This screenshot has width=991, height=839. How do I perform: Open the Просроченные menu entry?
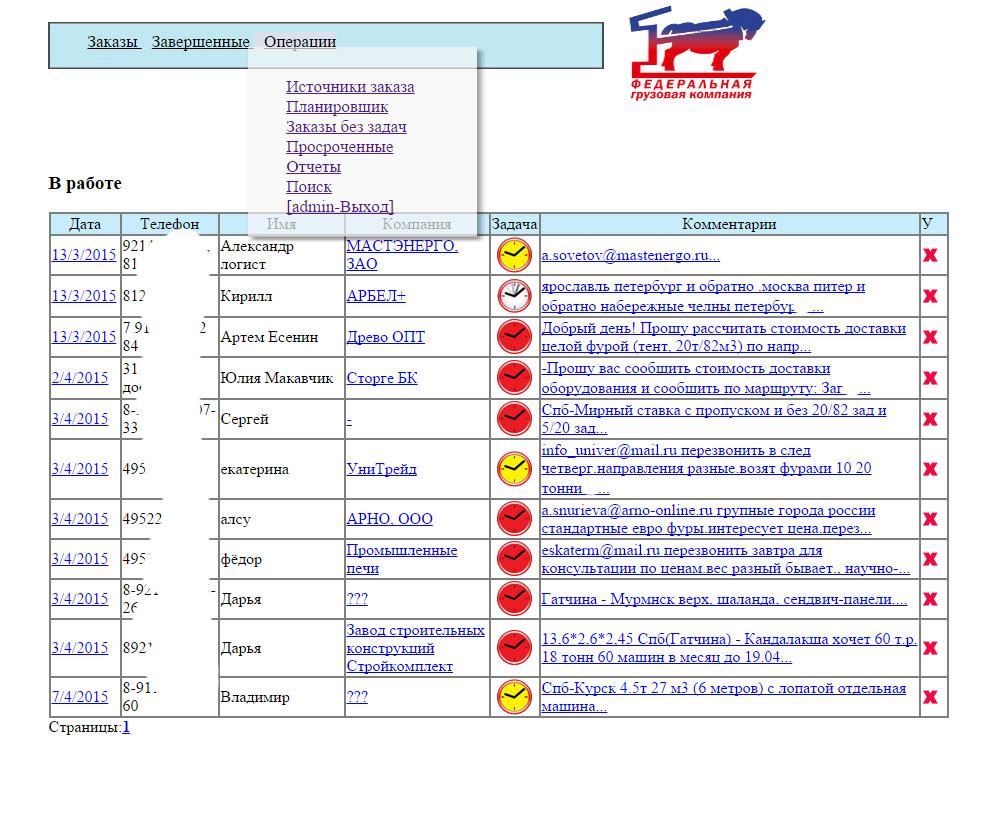pyautogui.click(x=339, y=147)
